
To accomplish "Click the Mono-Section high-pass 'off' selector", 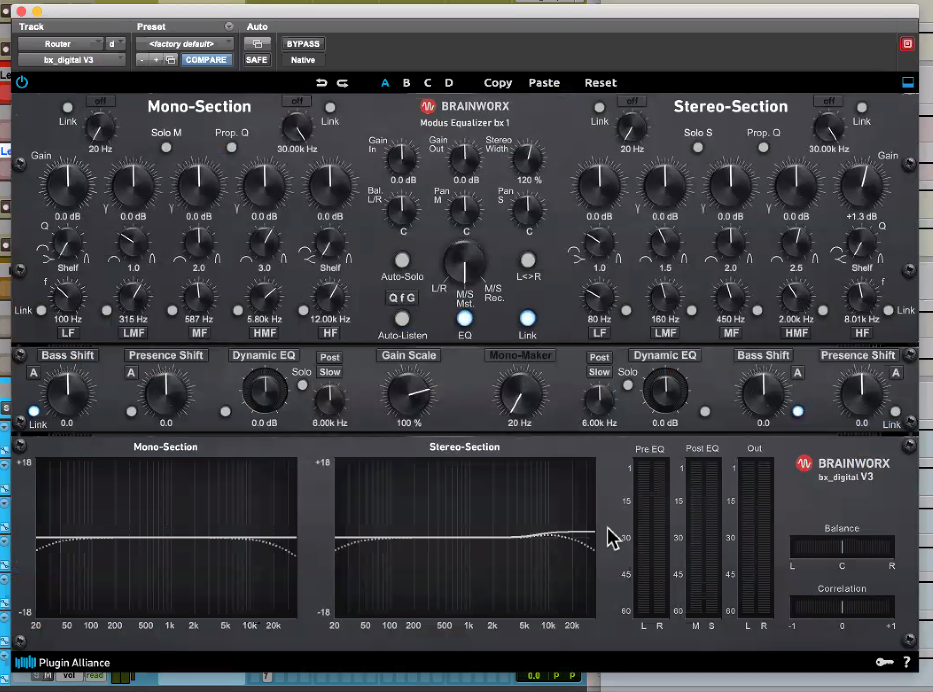I will point(100,101).
